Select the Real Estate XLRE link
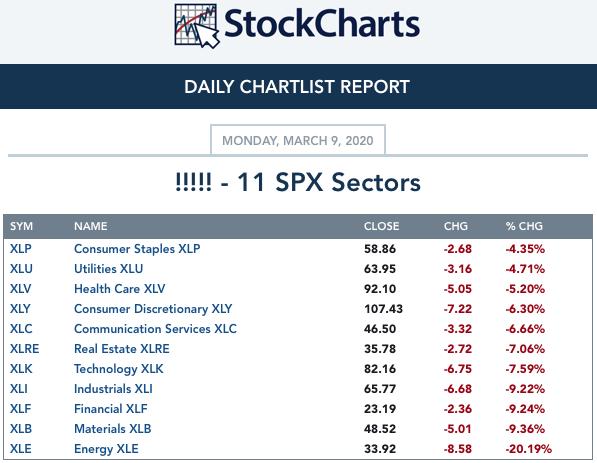 (x=122, y=349)
